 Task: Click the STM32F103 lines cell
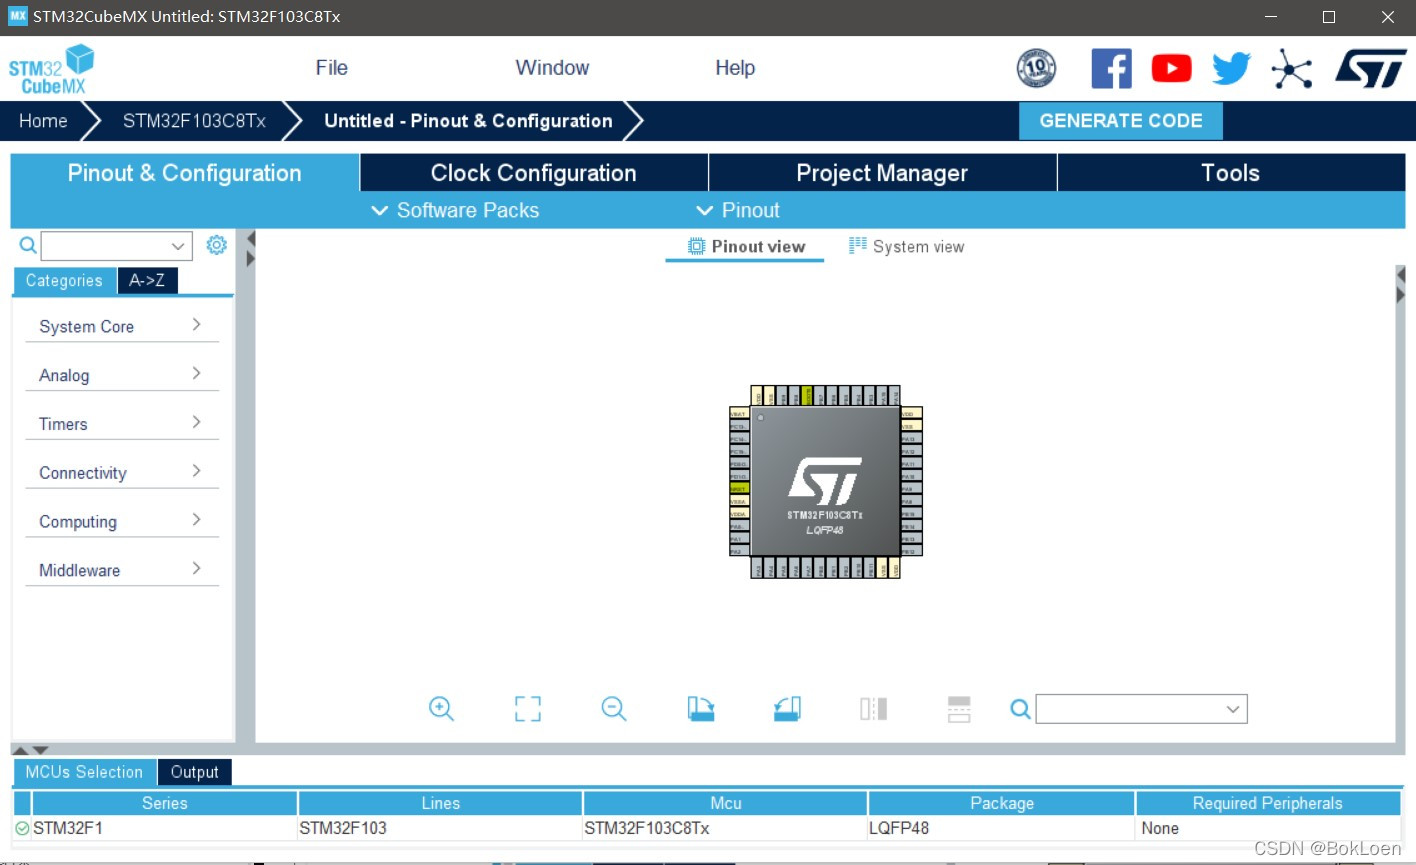coord(440,828)
